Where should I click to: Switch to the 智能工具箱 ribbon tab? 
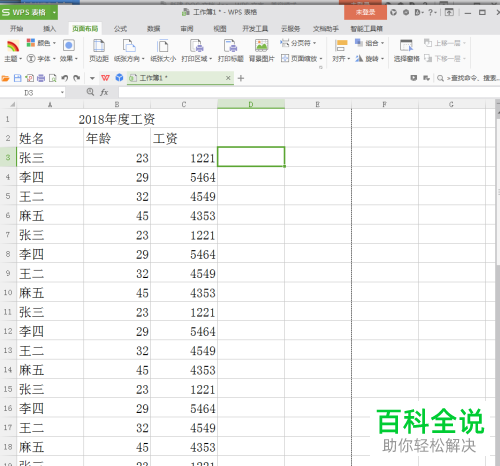click(x=366, y=29)
